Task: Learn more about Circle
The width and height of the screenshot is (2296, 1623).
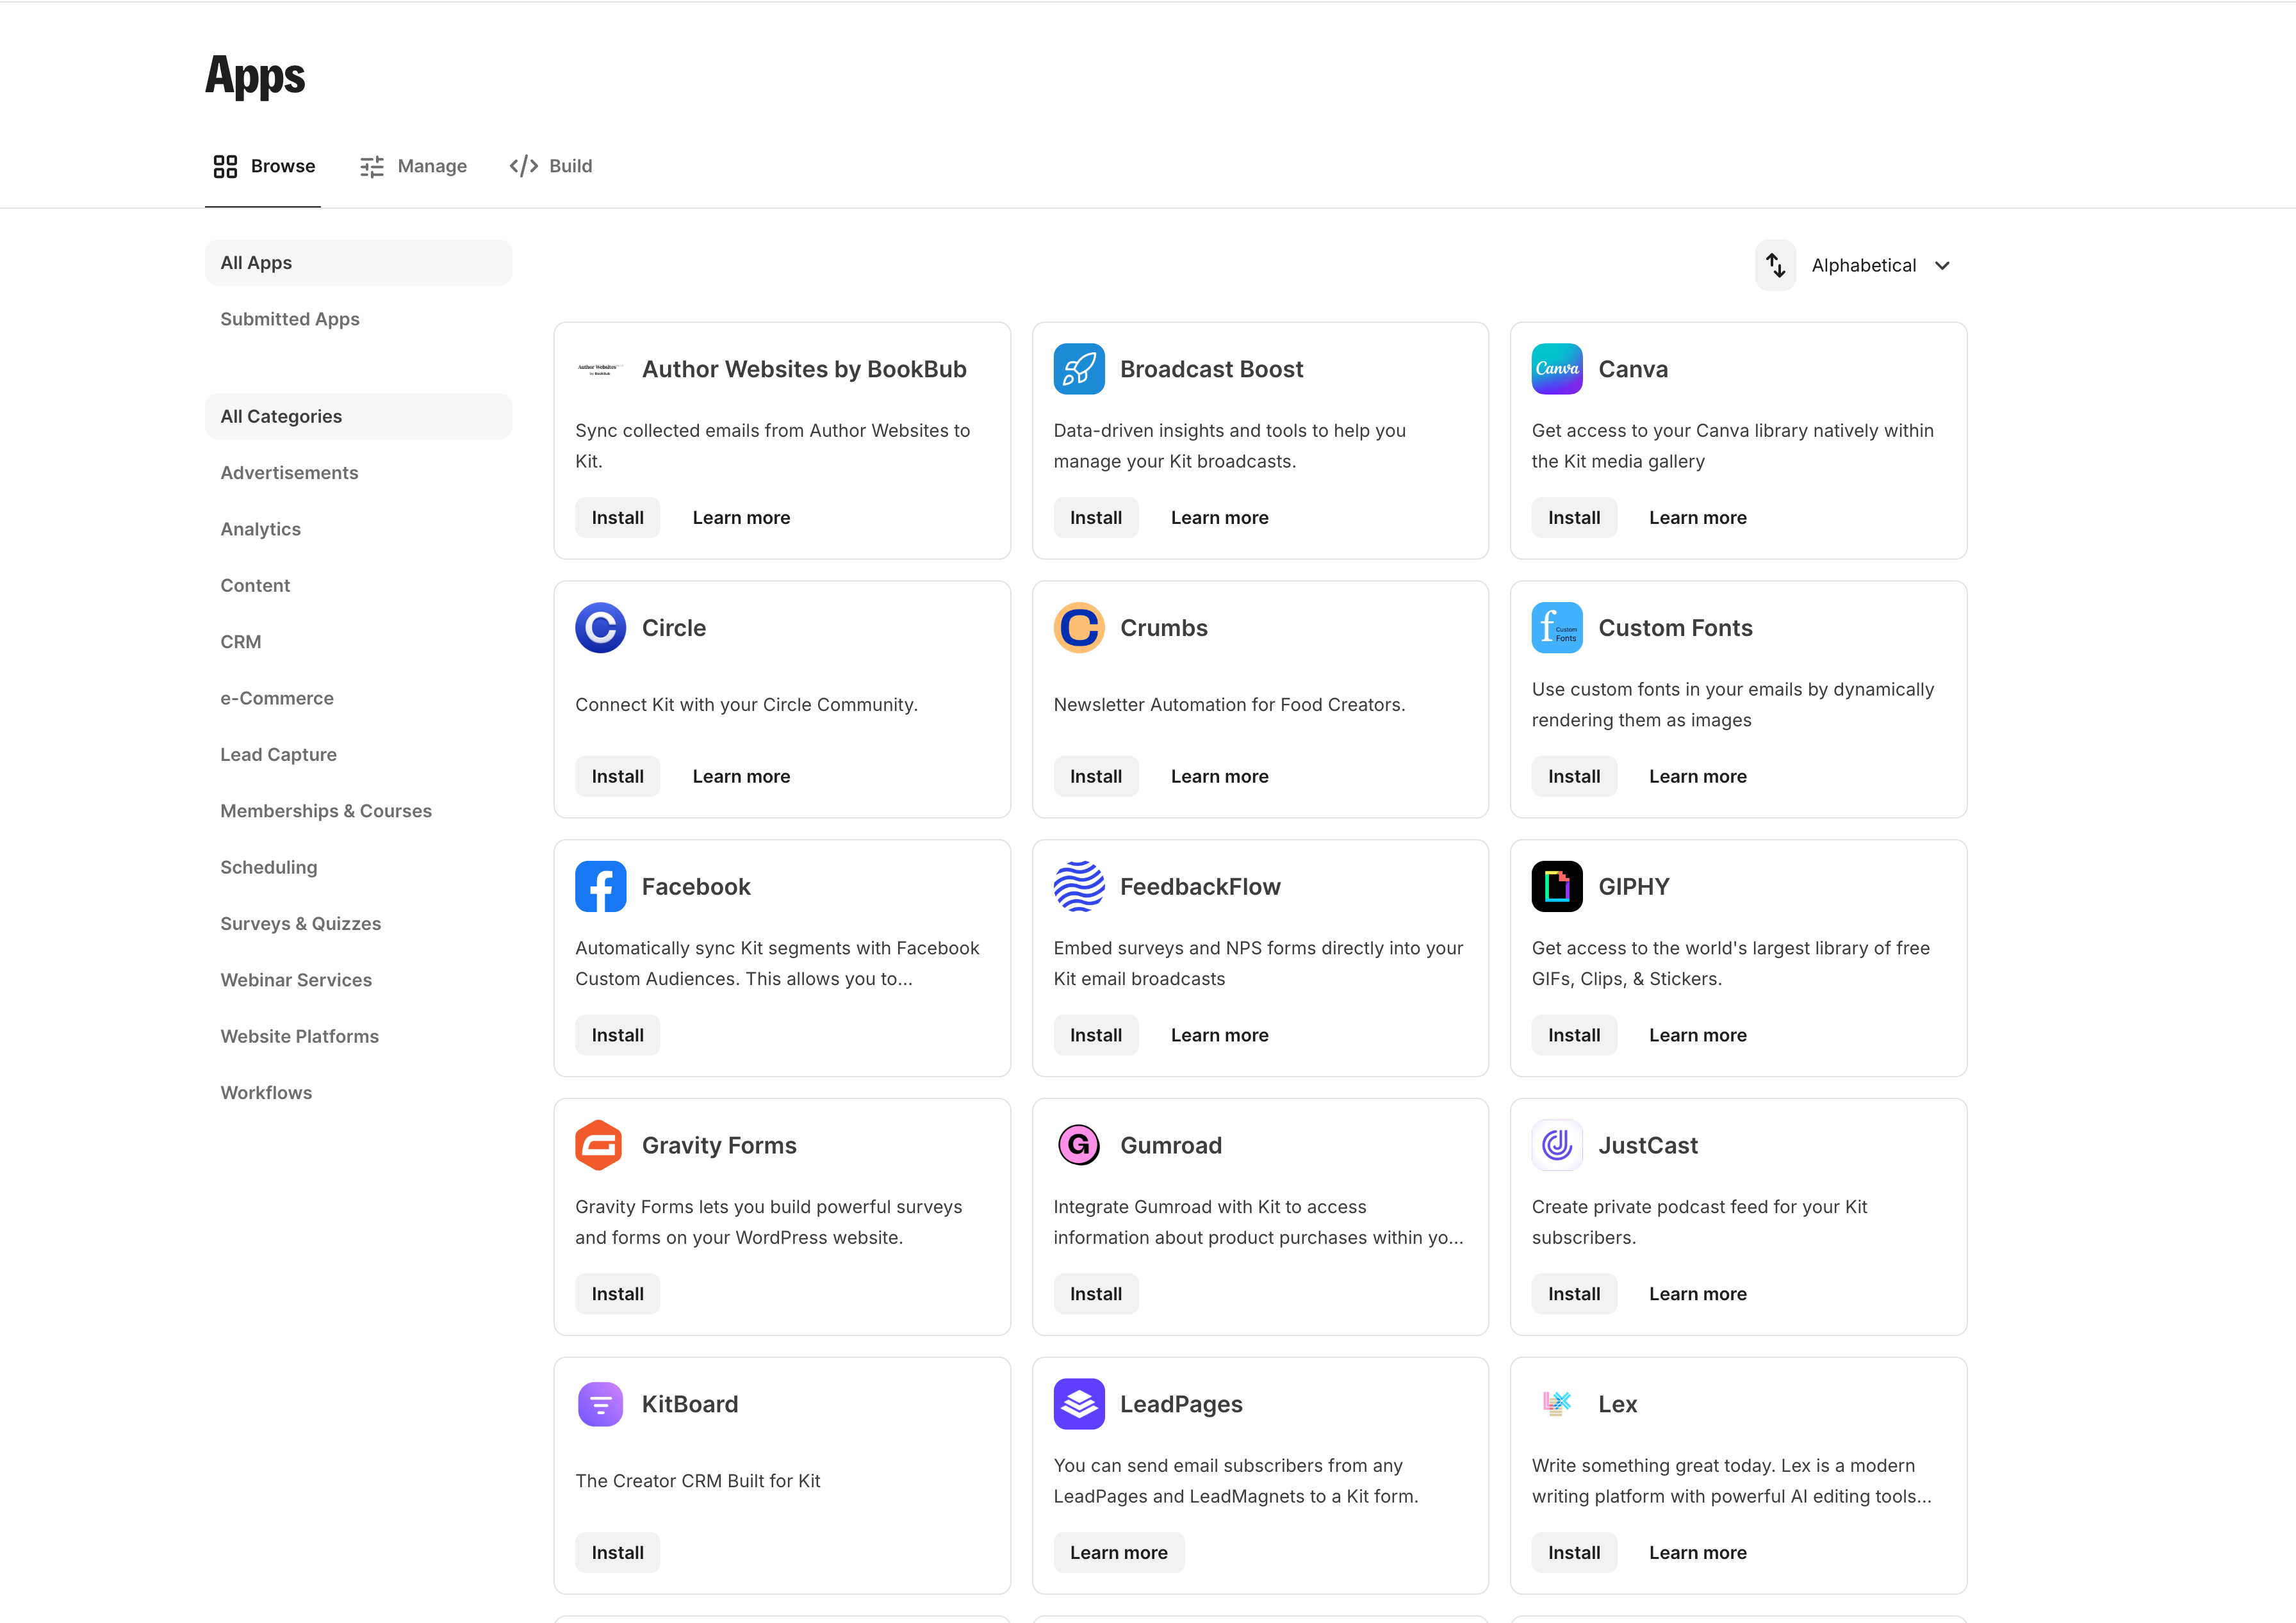Action: click(741, 776)
